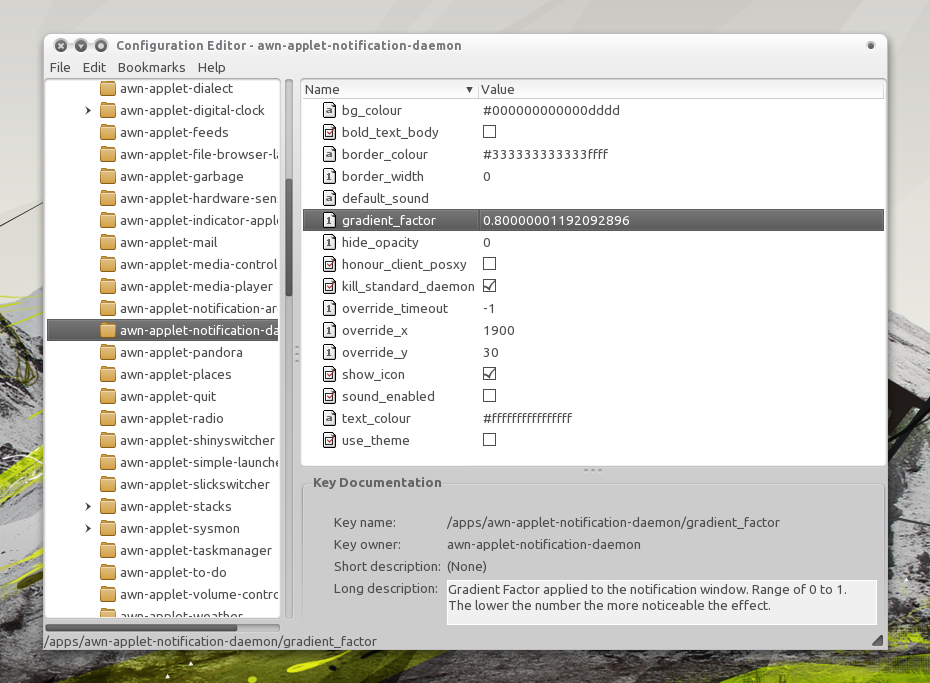Click the text_colour value #ffffffffffffffff
The height and width of the screenshot is (683, 930).
coord(527,418)
